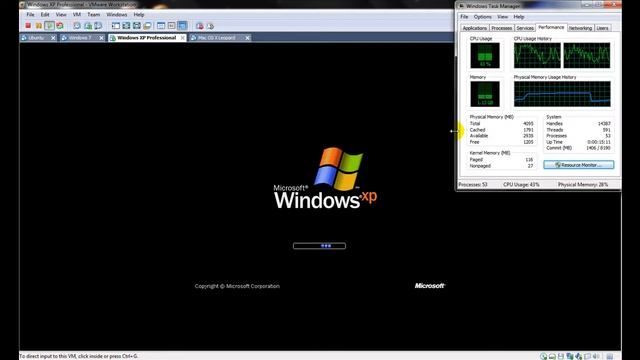Switch to the Processes tab in Task Manager
This screenshot has height=360, width=640.
502,28
